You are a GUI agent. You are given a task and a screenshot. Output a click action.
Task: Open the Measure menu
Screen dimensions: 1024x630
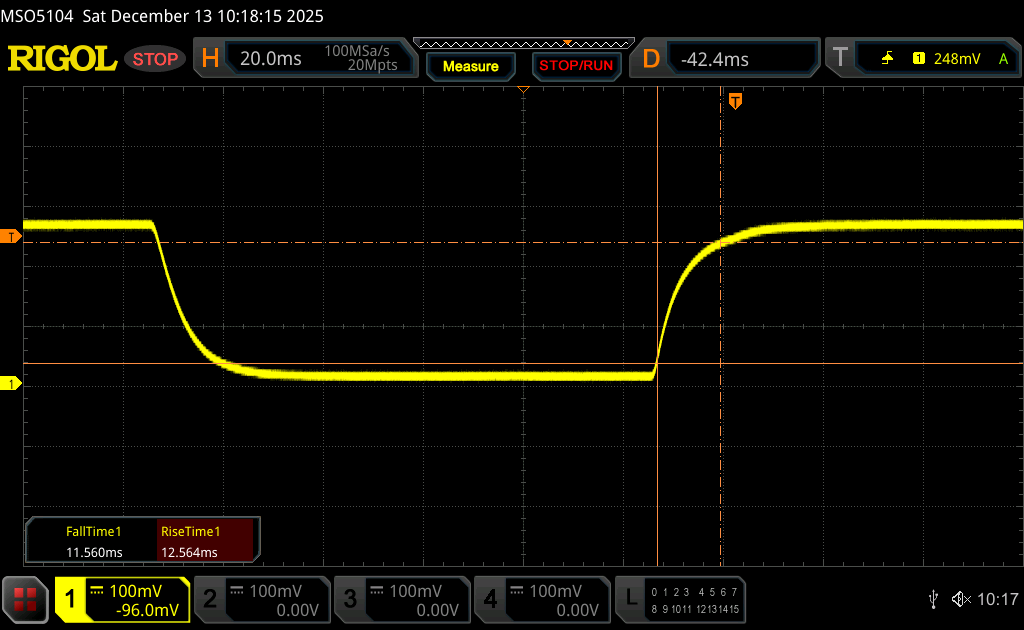[470, 66]
